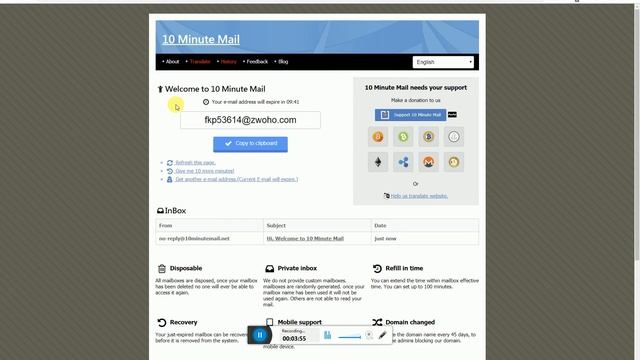Click the Copy to clipboard button
640x360 pixels.
coord(250,144)
